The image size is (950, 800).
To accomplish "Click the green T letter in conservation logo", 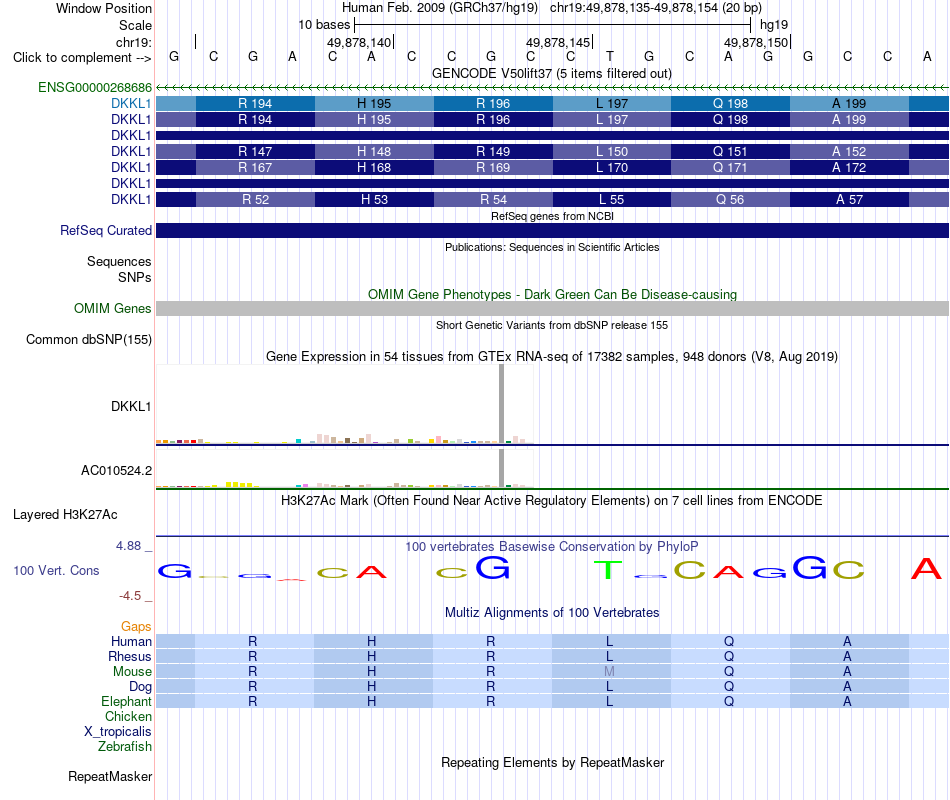I will coord(608,570).
